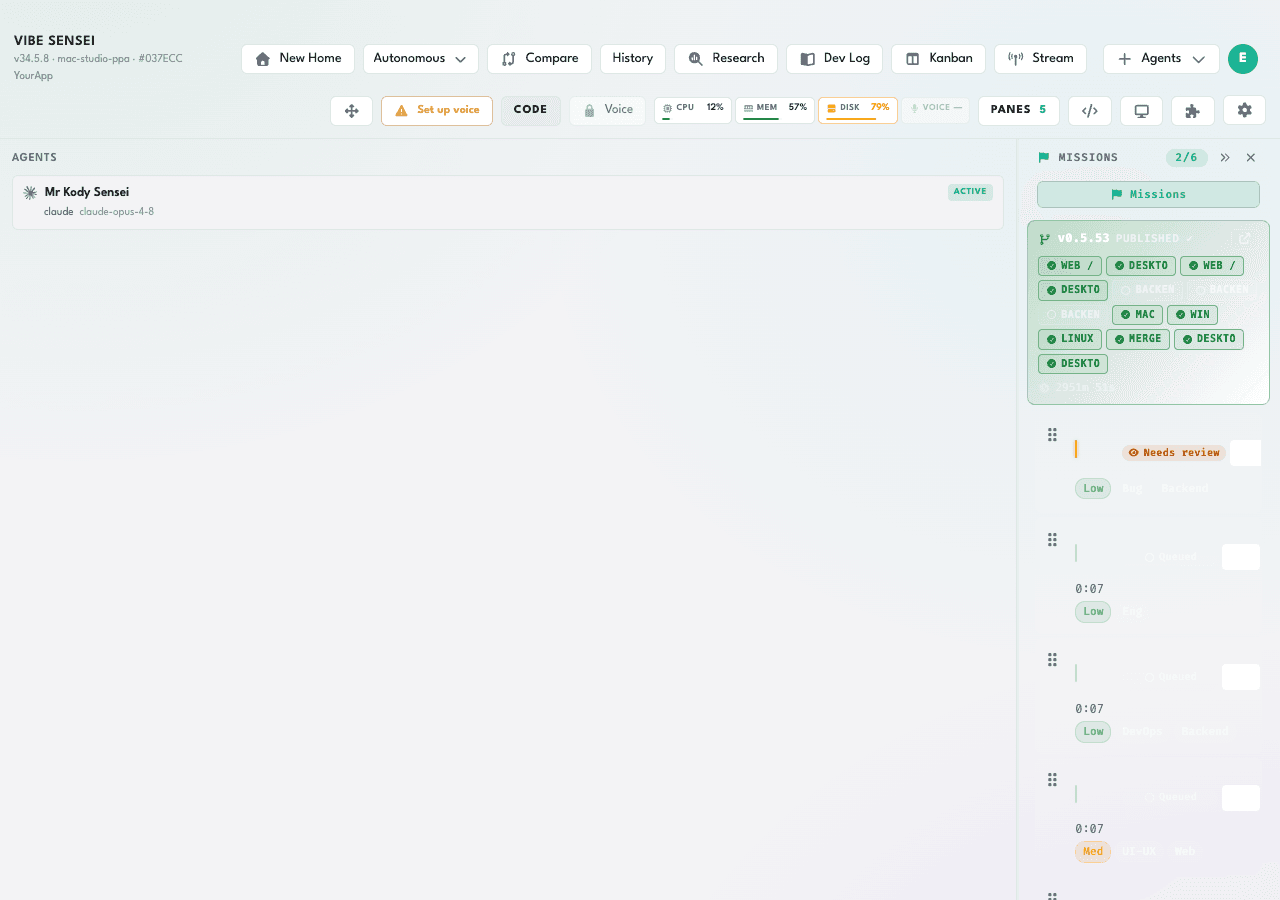Click the mac-studio-ppa version info line

[98, 59]
